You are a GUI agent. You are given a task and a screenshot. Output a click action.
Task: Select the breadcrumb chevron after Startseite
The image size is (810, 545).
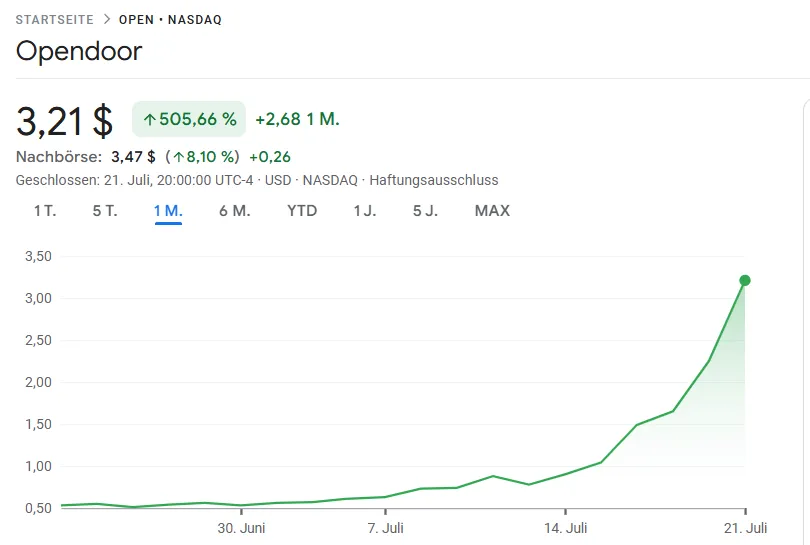click(x=107, y=19)
